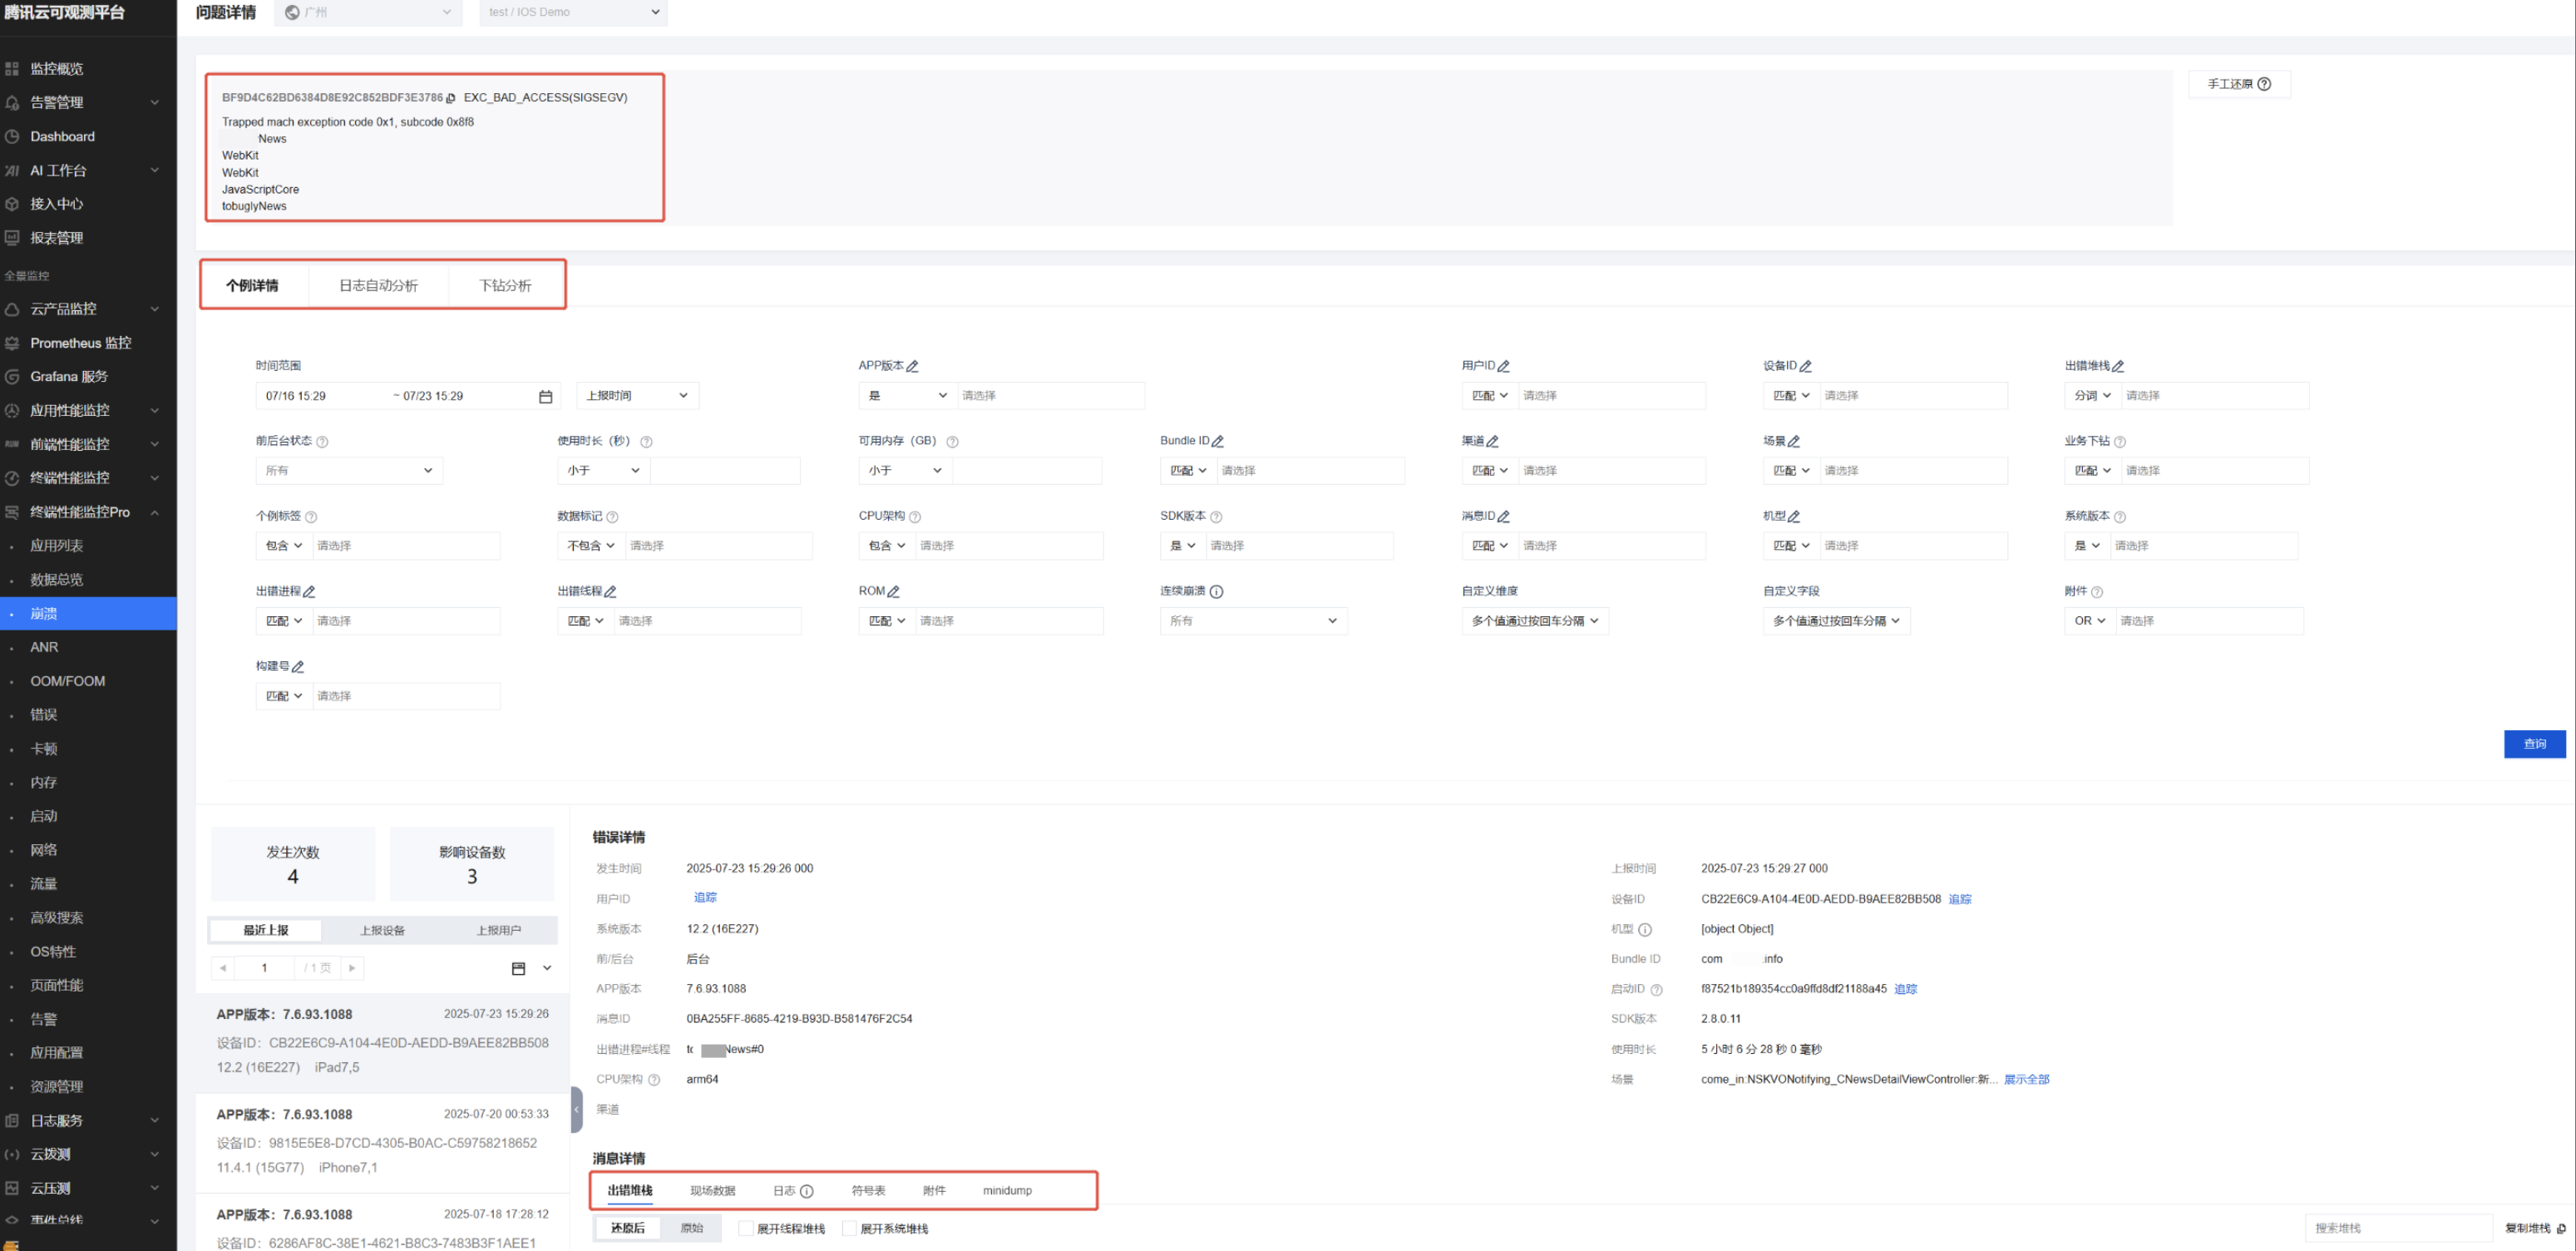Collapse 终端性能监控Pro sidebar group
The width and height of the screenshot is (2576, 1251).
pyautogui.click(x=155, y=512)
